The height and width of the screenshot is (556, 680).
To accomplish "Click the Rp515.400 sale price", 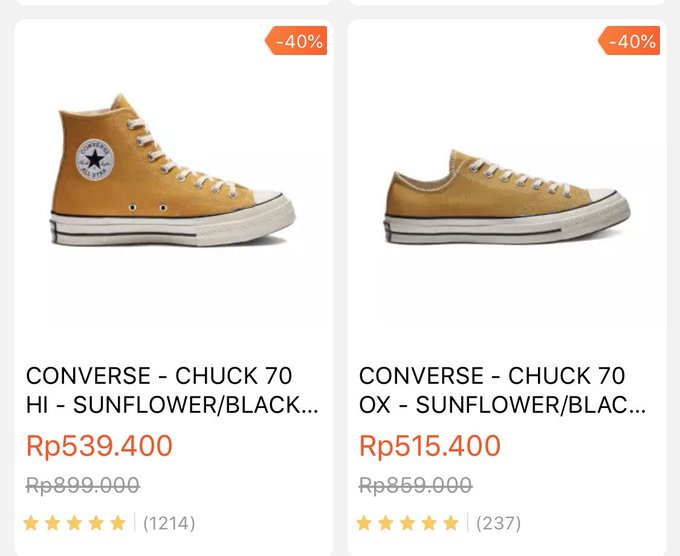I will 430,446.
